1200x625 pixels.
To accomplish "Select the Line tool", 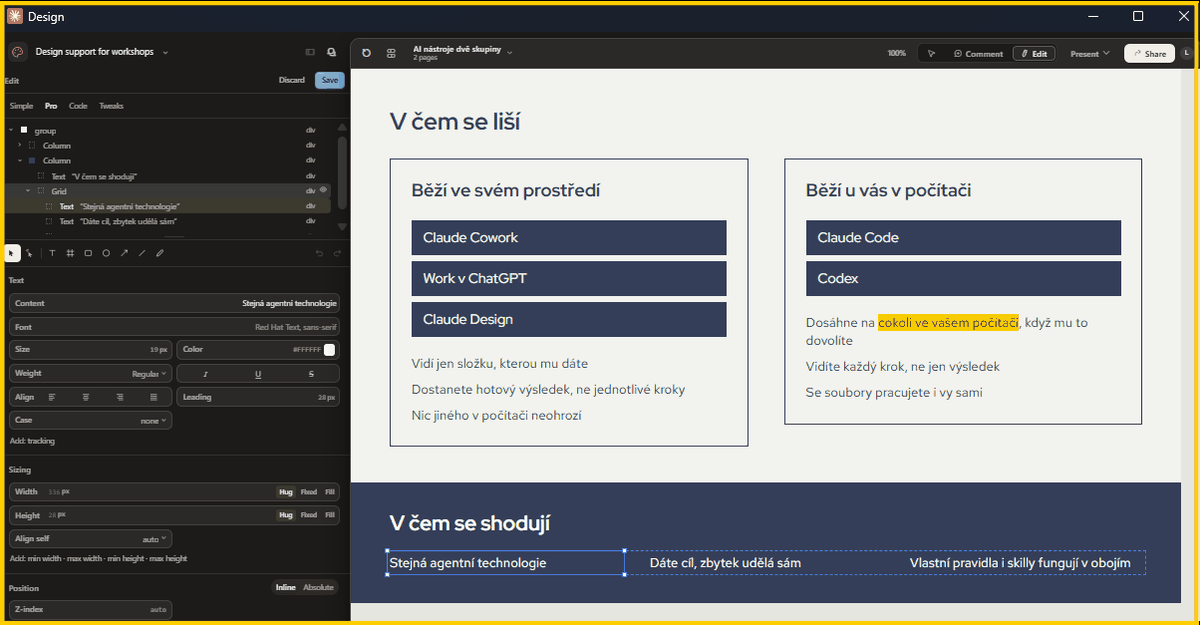I will coord(142,253).
